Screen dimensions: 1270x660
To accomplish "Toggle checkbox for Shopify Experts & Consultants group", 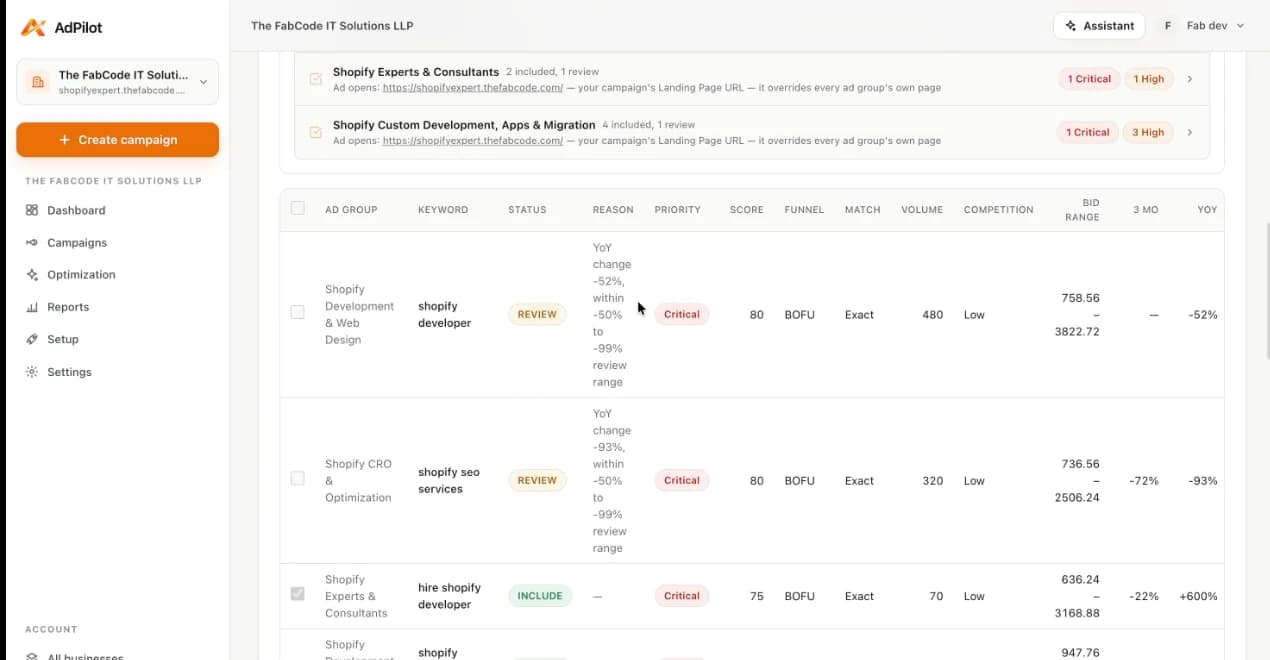I will coord(316,79).
